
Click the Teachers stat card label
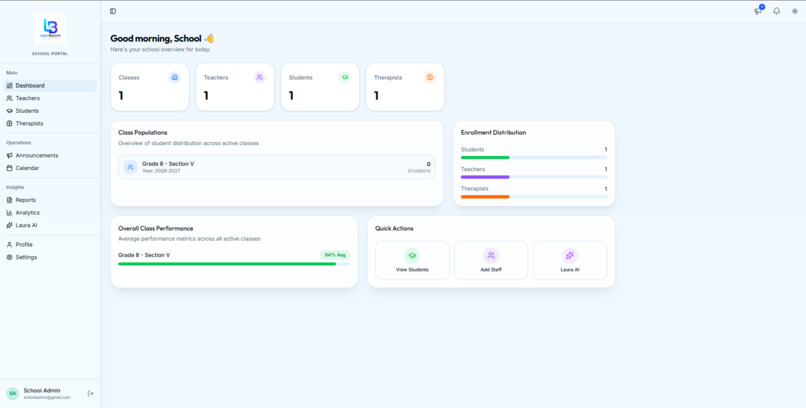tap(216, 78)
